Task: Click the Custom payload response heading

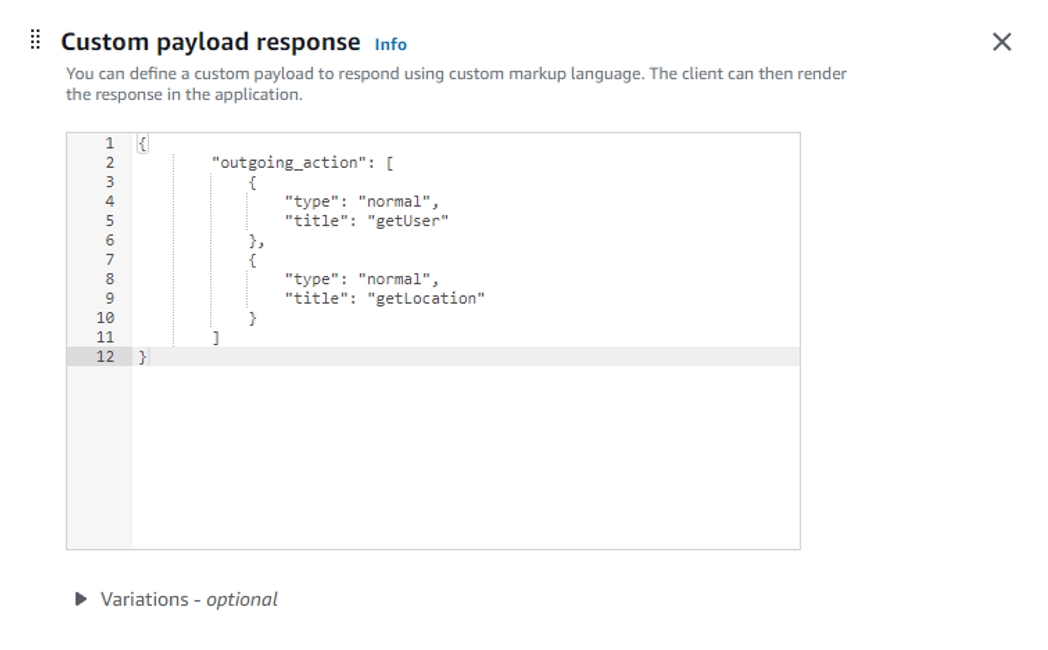Action: [210, 42]
